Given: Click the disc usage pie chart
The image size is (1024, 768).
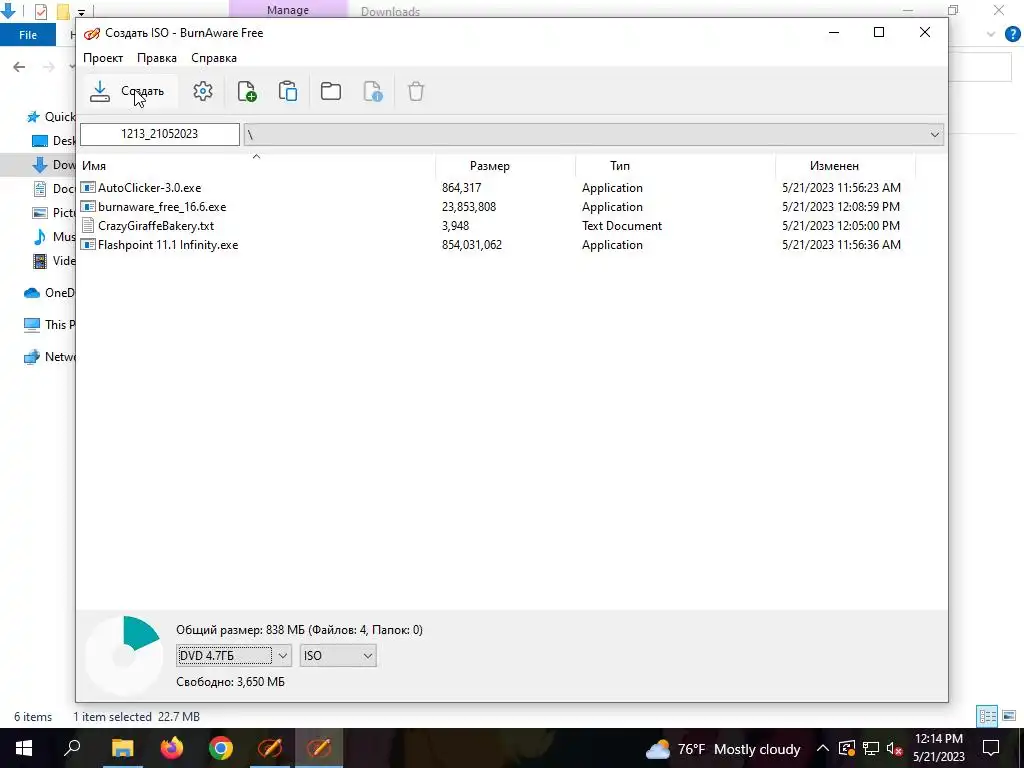Looking at the screenshot, I should coord(124,656).
